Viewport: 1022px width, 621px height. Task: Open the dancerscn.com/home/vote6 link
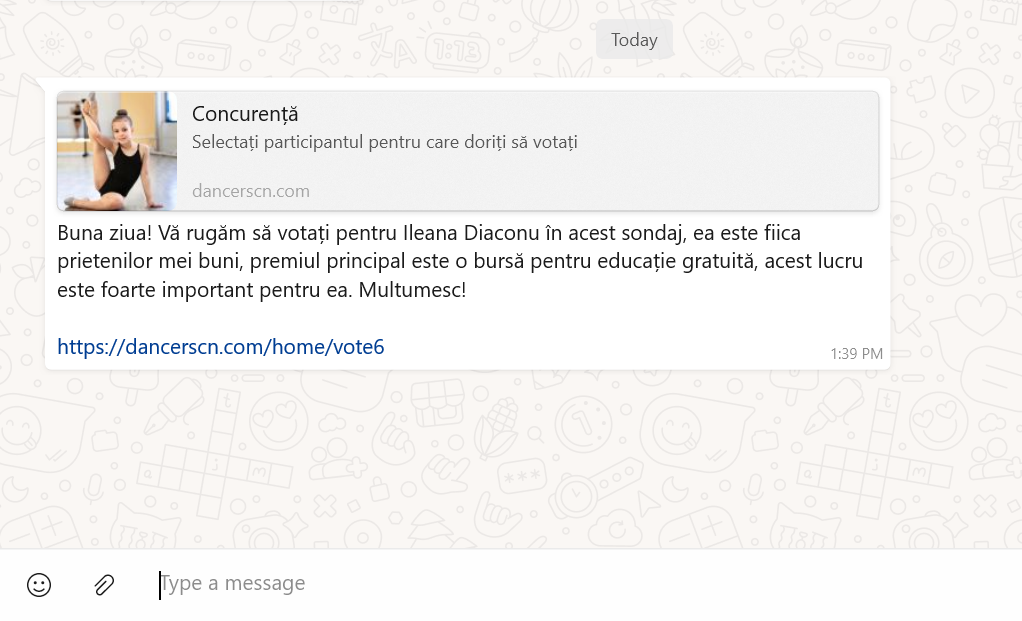[x=220, y=347]
